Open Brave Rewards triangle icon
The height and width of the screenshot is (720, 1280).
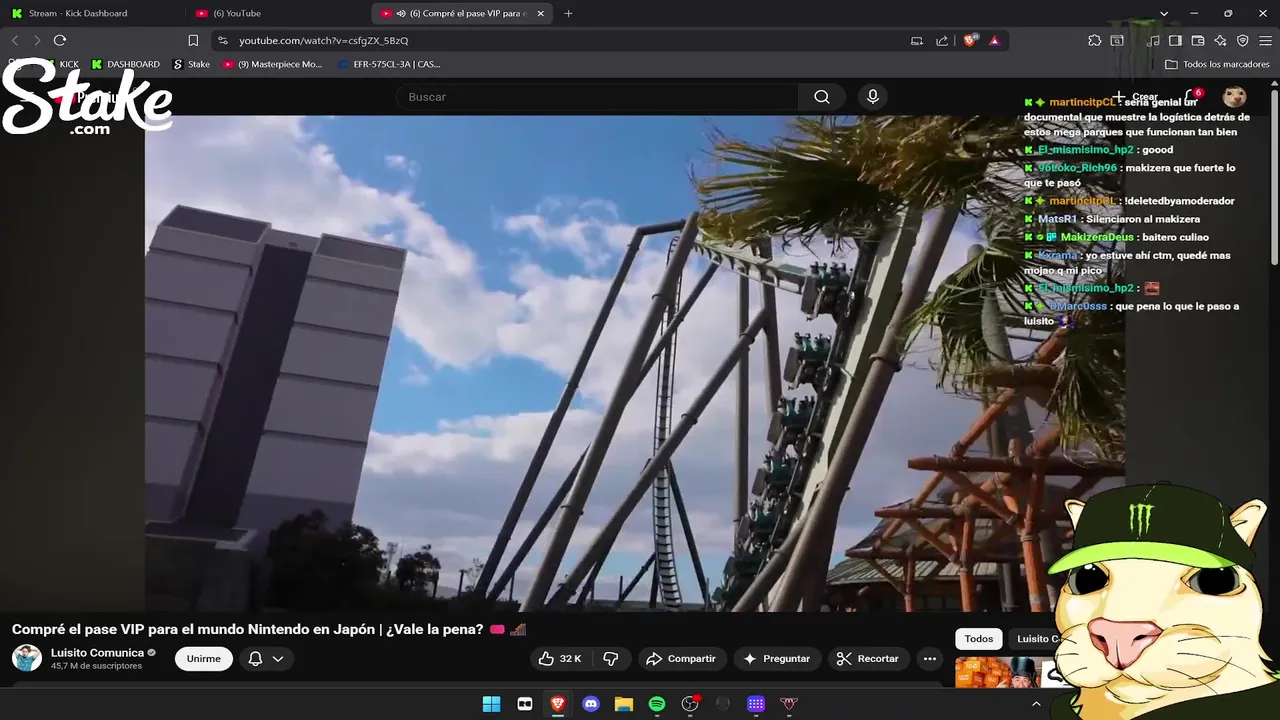994,41
